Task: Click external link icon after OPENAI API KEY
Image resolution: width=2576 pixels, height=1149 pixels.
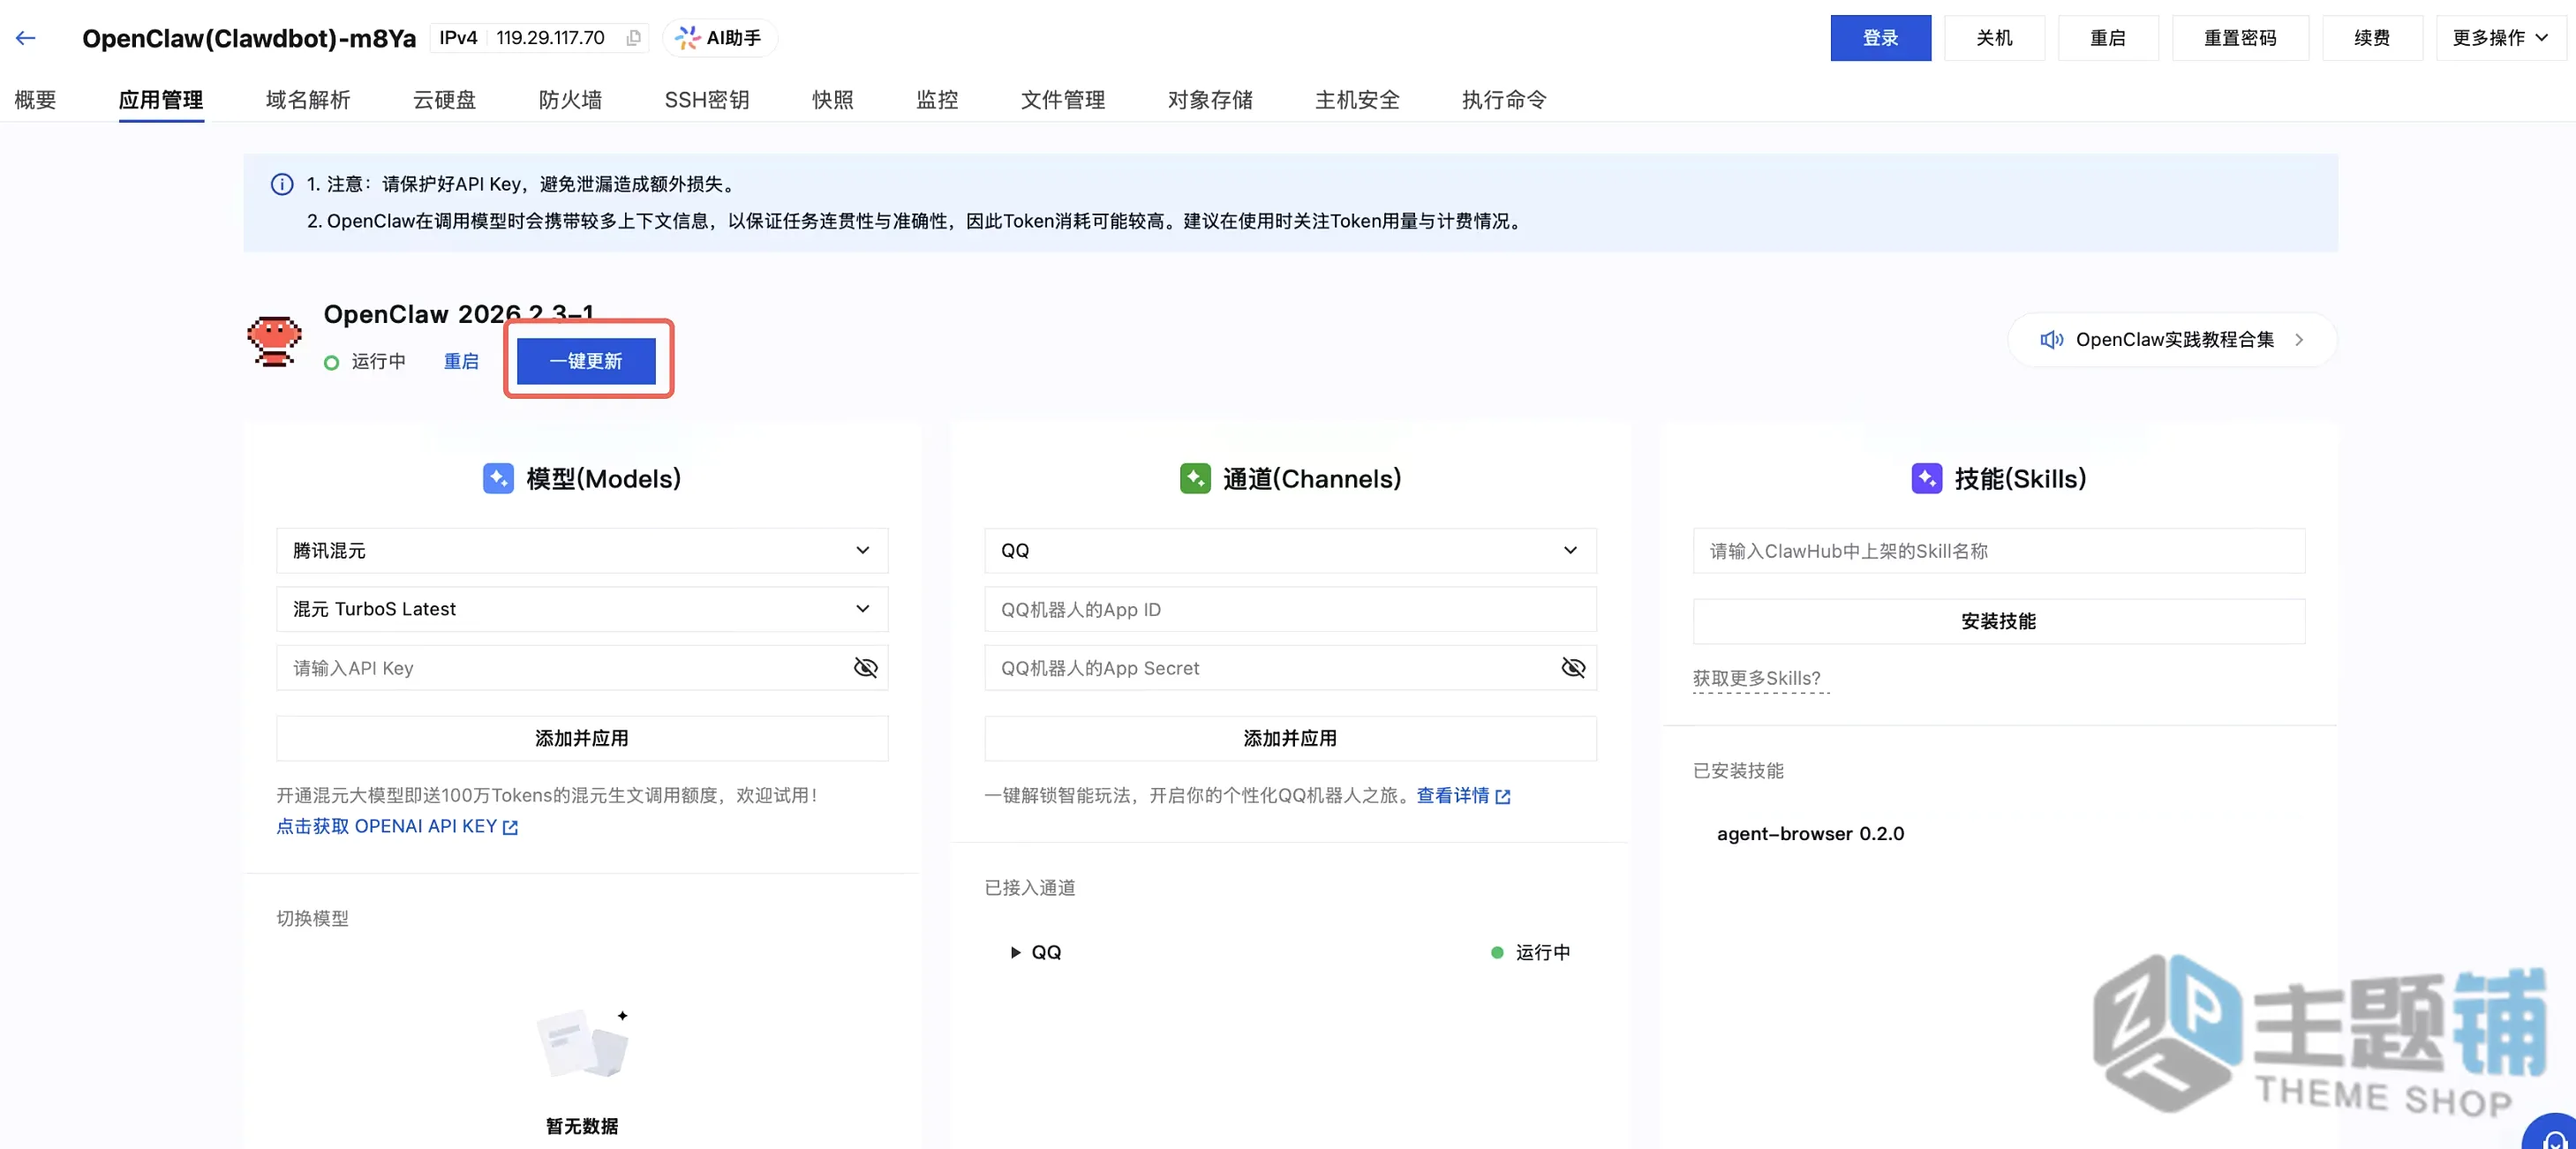Action: (510, 827)
